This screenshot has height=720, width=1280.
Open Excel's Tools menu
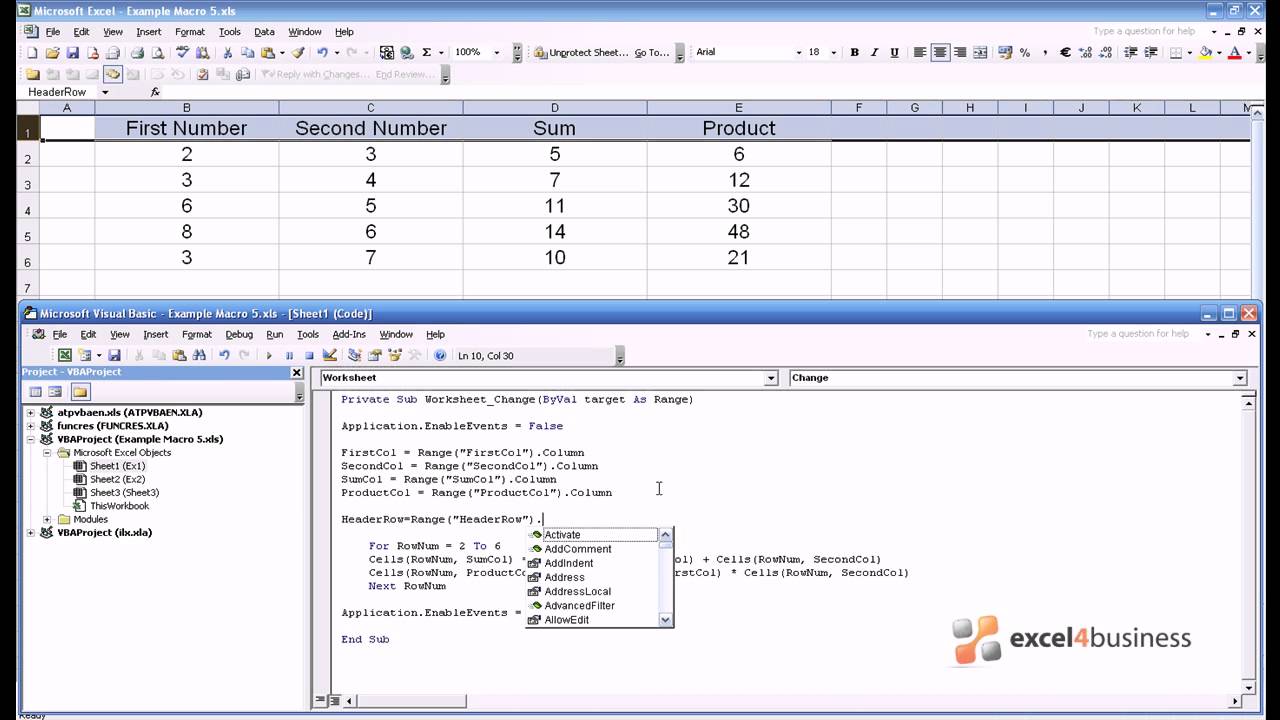[x=230, y=32]
